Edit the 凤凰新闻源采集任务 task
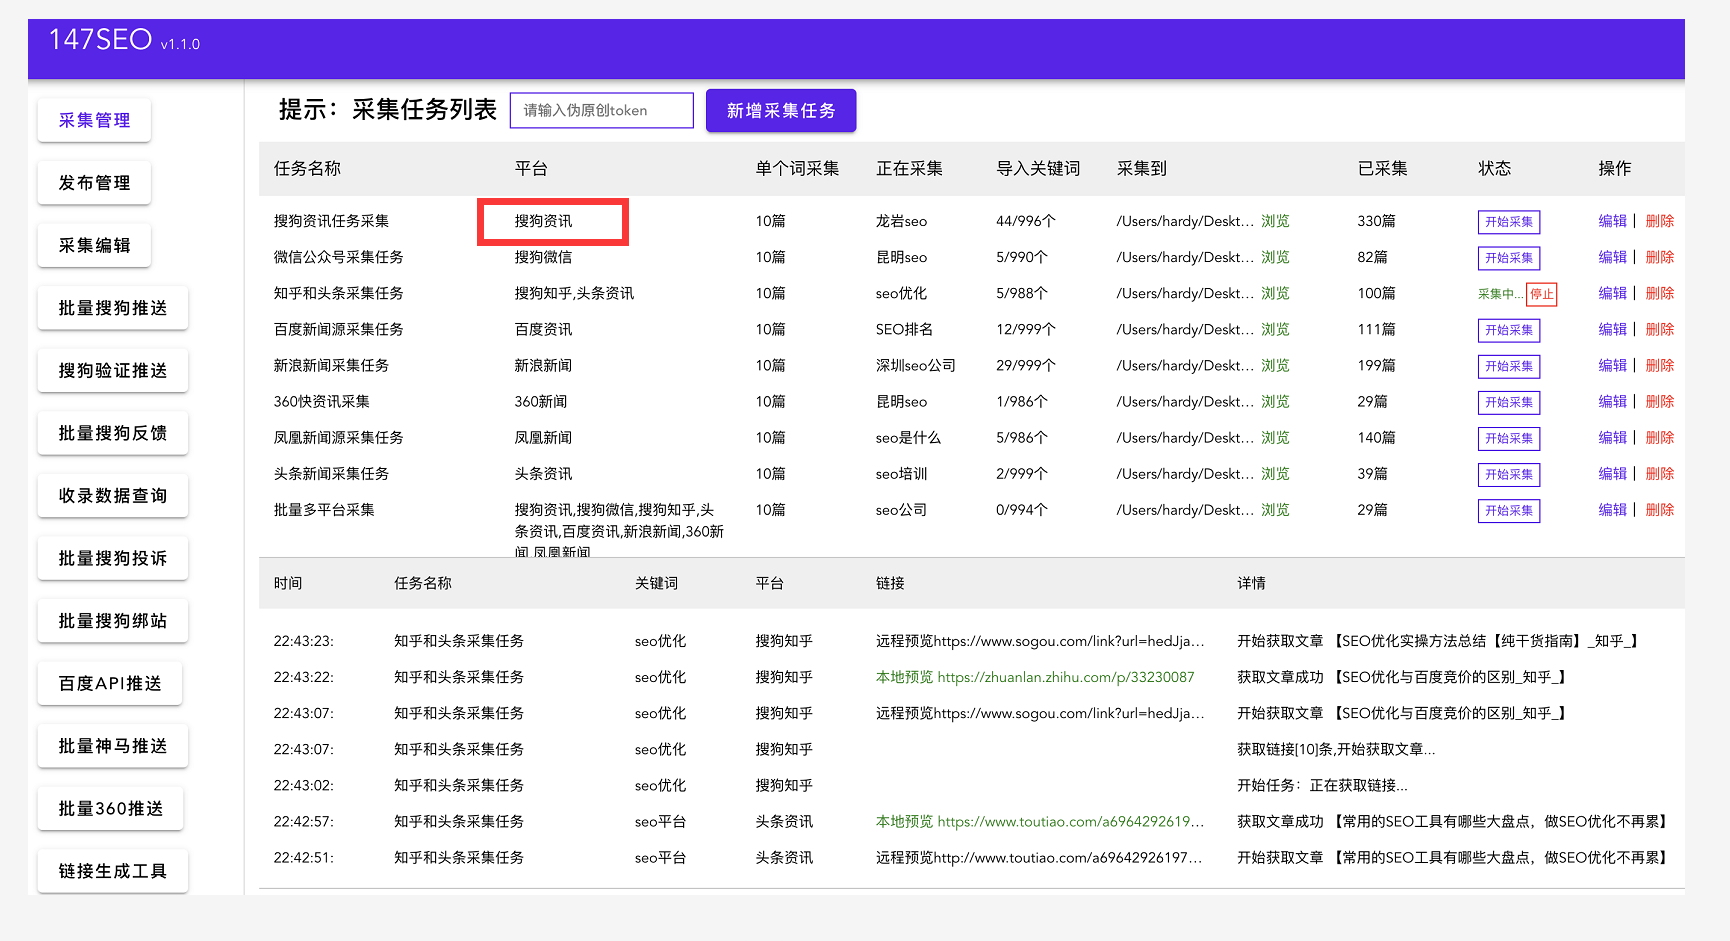Image resolution: width=1730 pixels, height=941 pixels. (x=1612, y=437)
